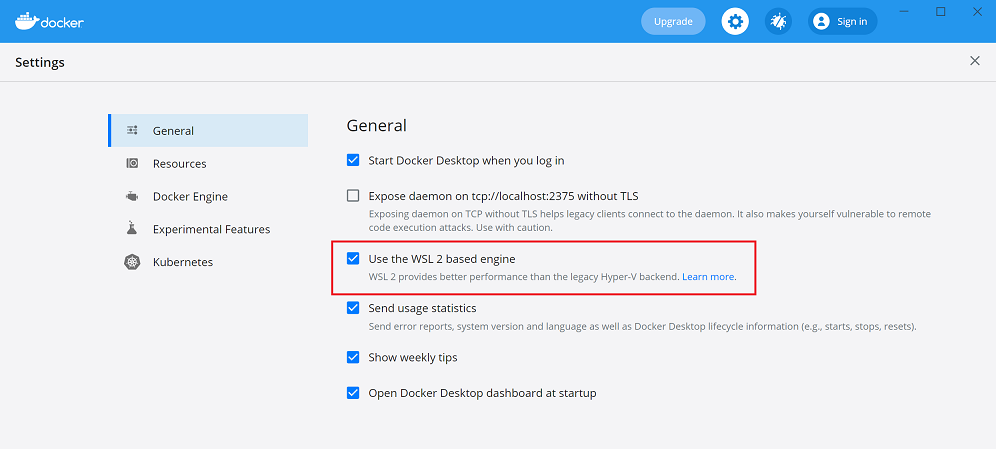
Task: Click the 'Send error reports' description text
Action: [643, 326]
